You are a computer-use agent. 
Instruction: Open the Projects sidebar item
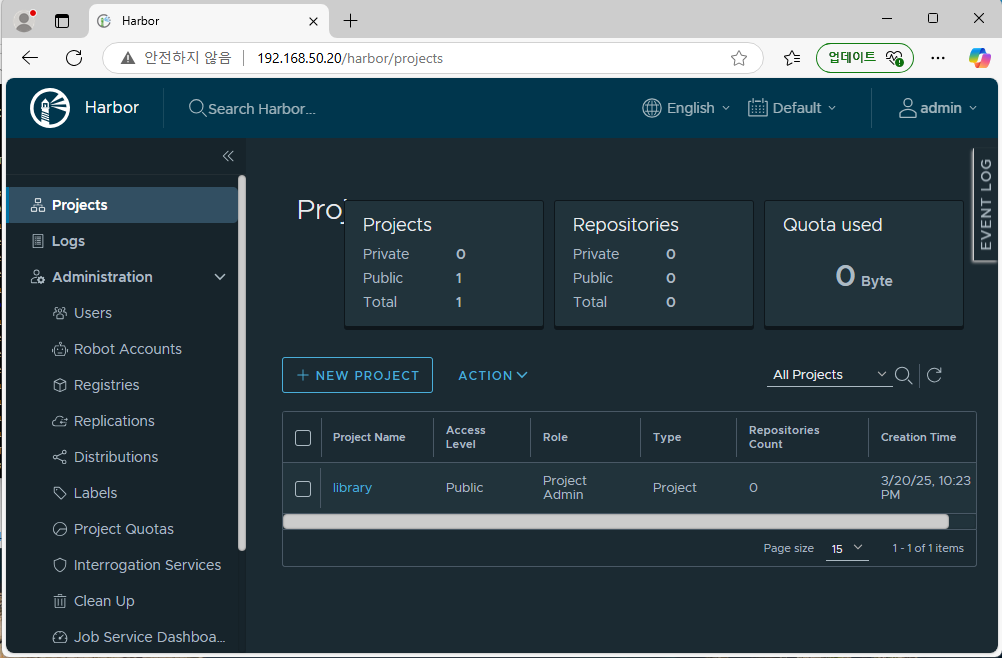(x=121, y=205)
